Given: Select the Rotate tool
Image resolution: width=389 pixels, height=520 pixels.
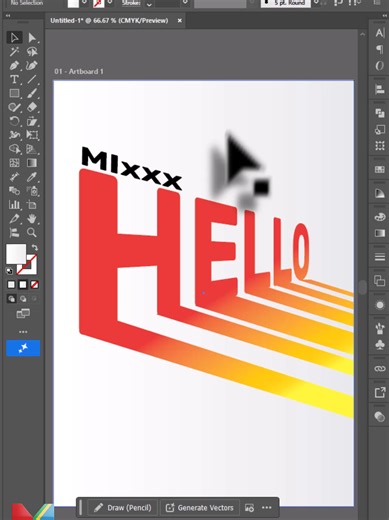Looking at the screenshot, I should pyautogui.click(x=14, y=121).
